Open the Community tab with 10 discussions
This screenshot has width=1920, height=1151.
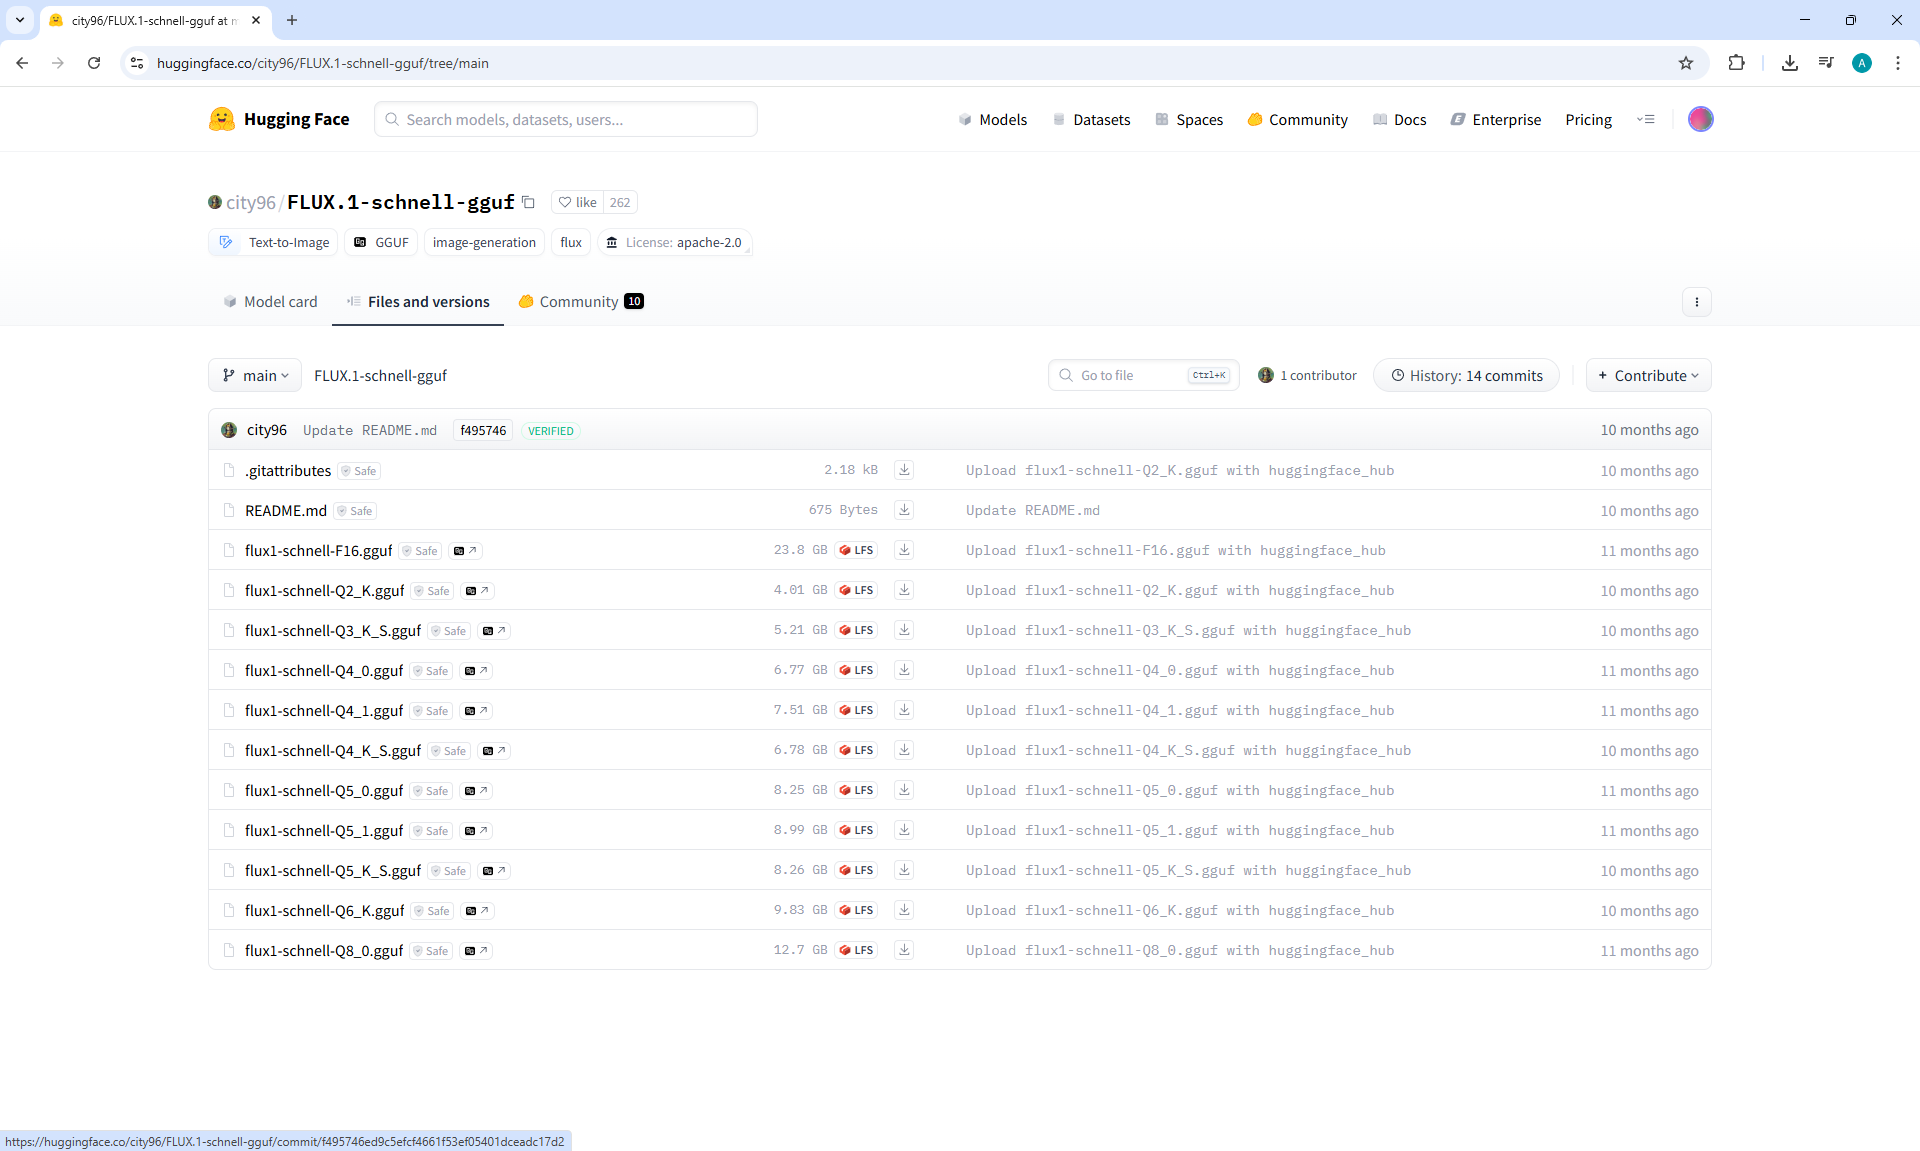(580, 302)
